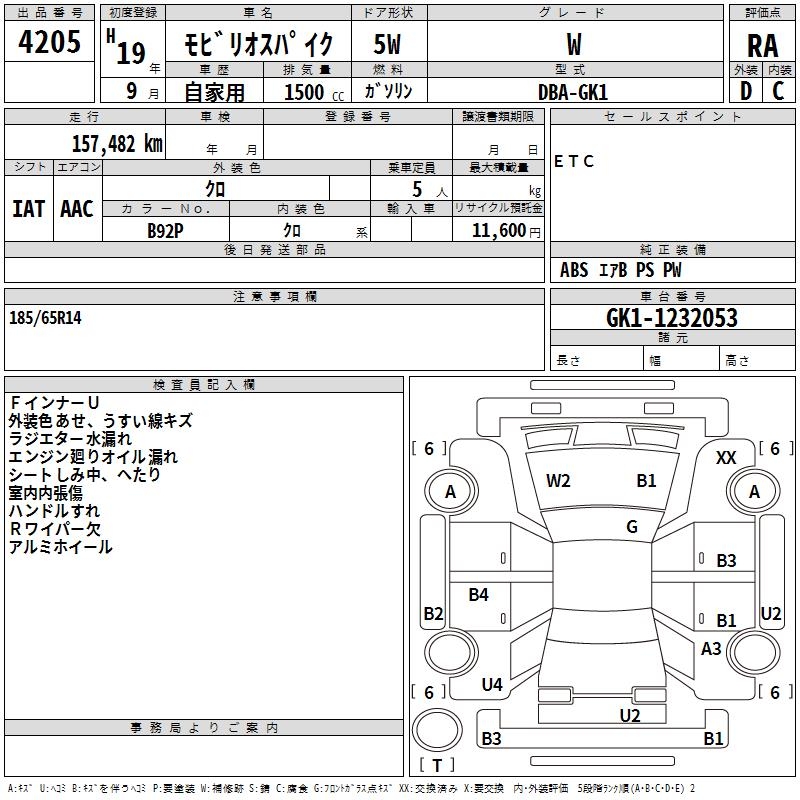Click the note Fインナー U
Image resolution: width=800 pixels, height=800 pixels.
[x=54, y=403]
